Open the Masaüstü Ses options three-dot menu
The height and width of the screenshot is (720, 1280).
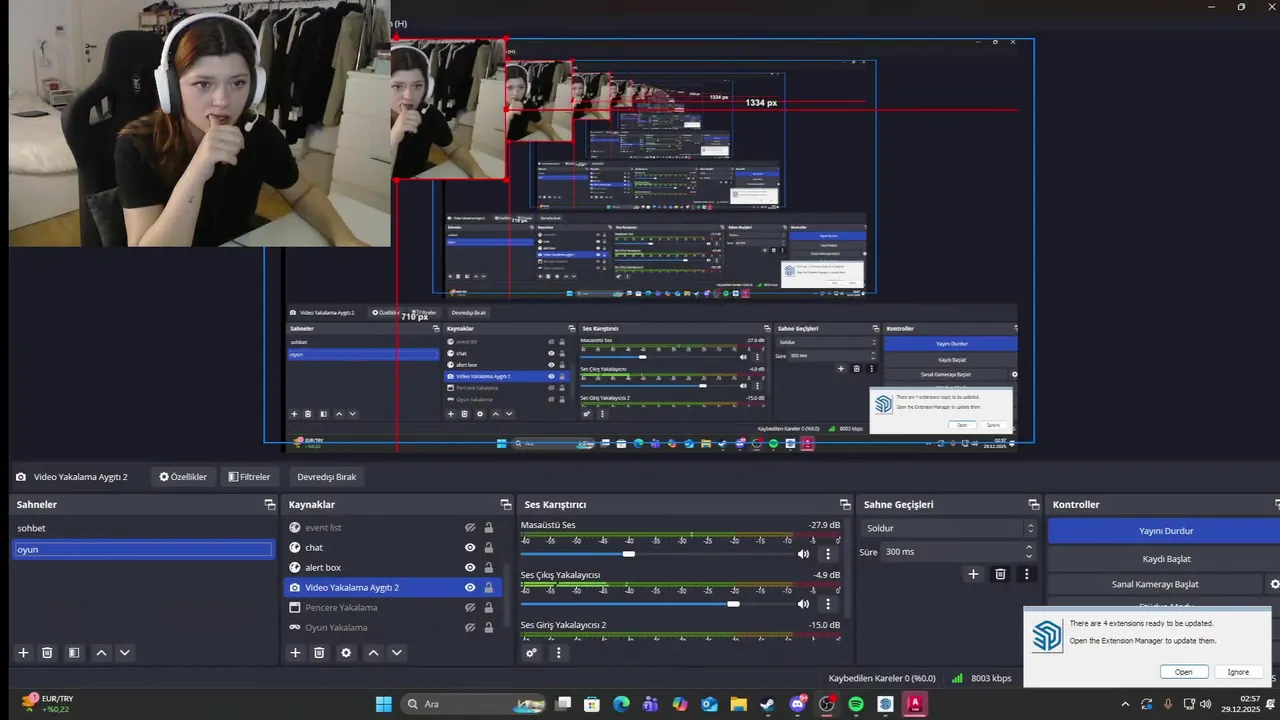(827, 553)
